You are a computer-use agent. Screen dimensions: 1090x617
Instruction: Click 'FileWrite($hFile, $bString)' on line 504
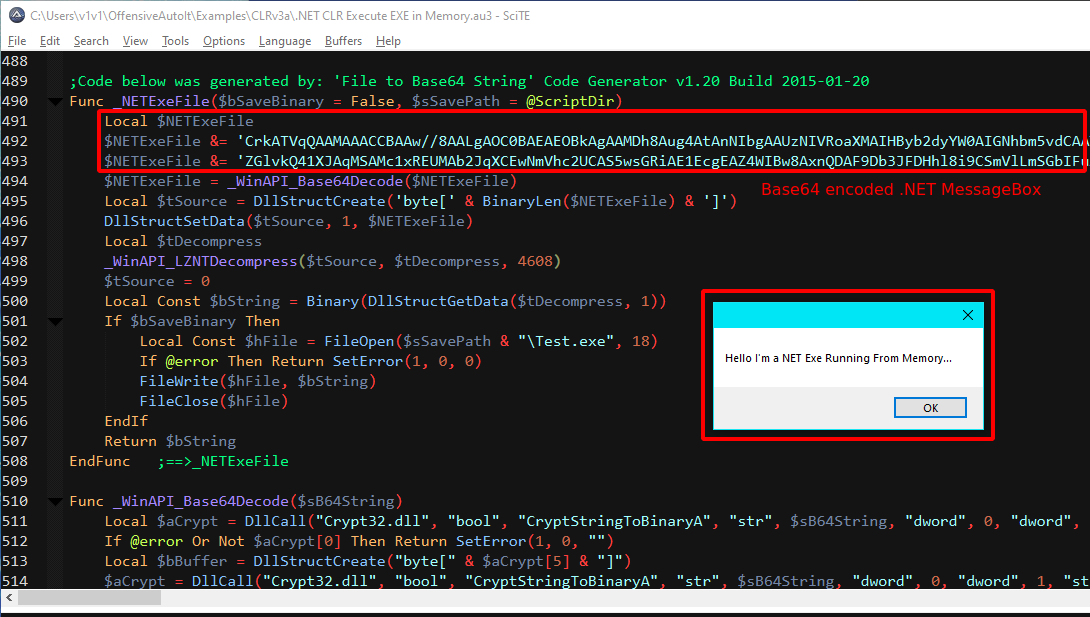tap(258, 381)
